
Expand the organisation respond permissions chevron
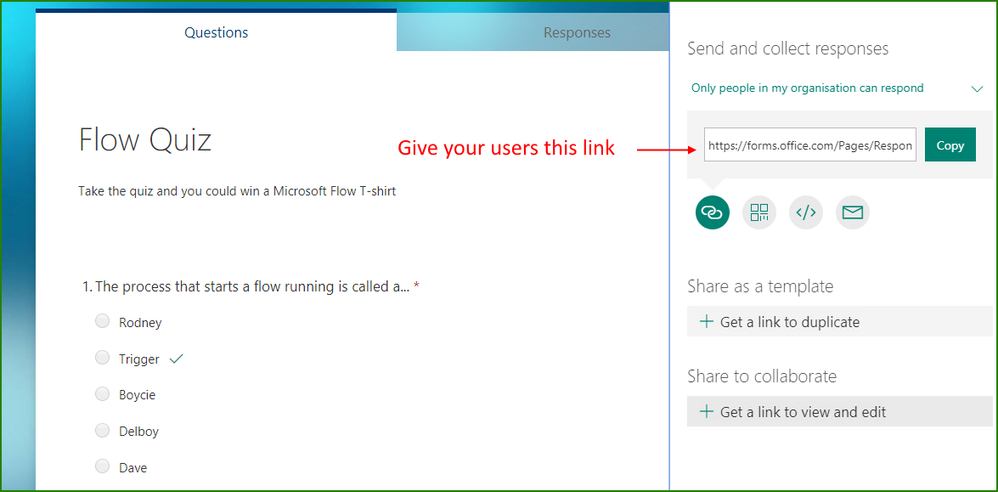tap(978, 89)
